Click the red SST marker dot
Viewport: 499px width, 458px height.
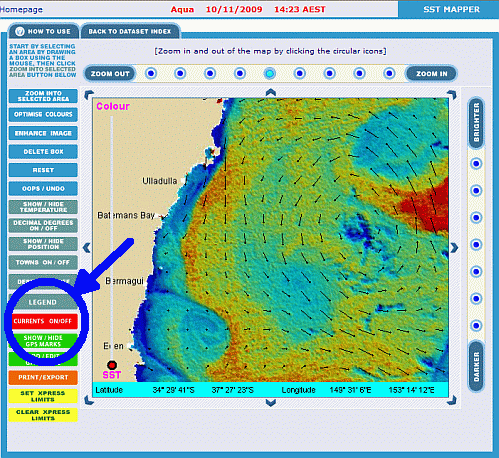coord(112,365)
